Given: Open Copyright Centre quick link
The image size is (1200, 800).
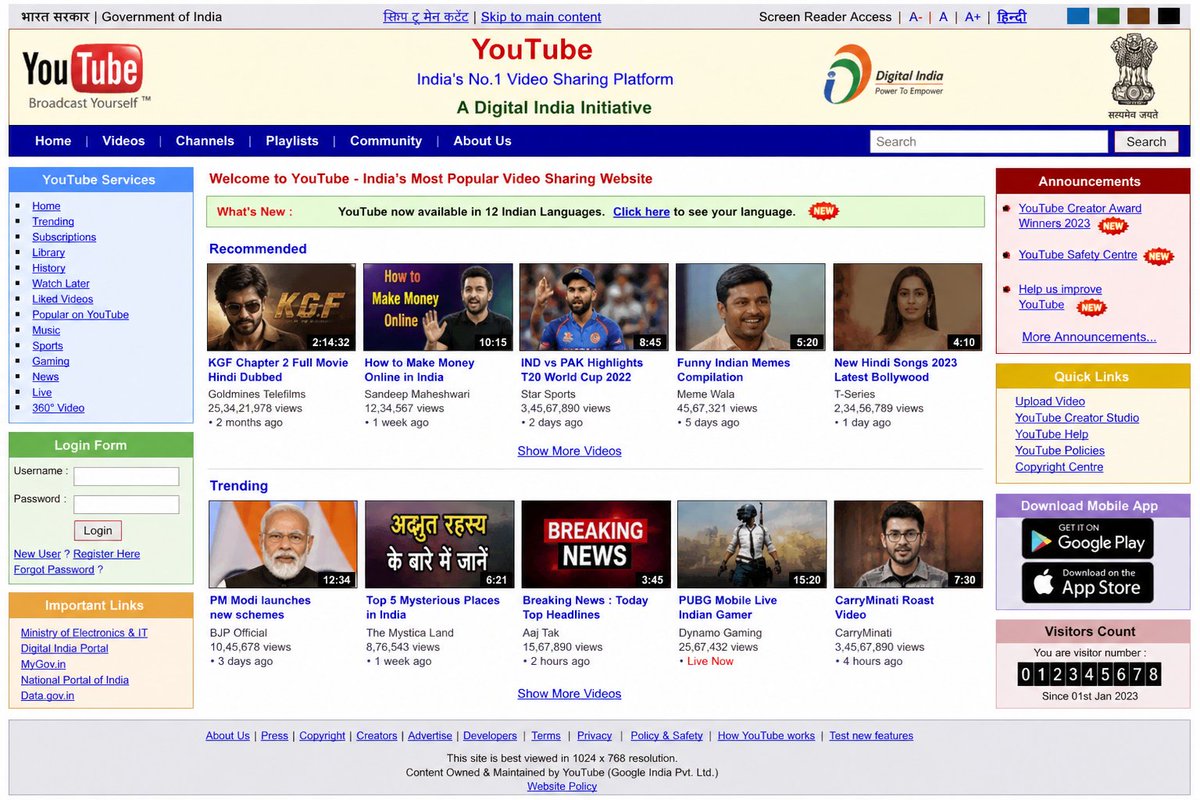Looking at the screenshot, I should [x=1059, y=467].
